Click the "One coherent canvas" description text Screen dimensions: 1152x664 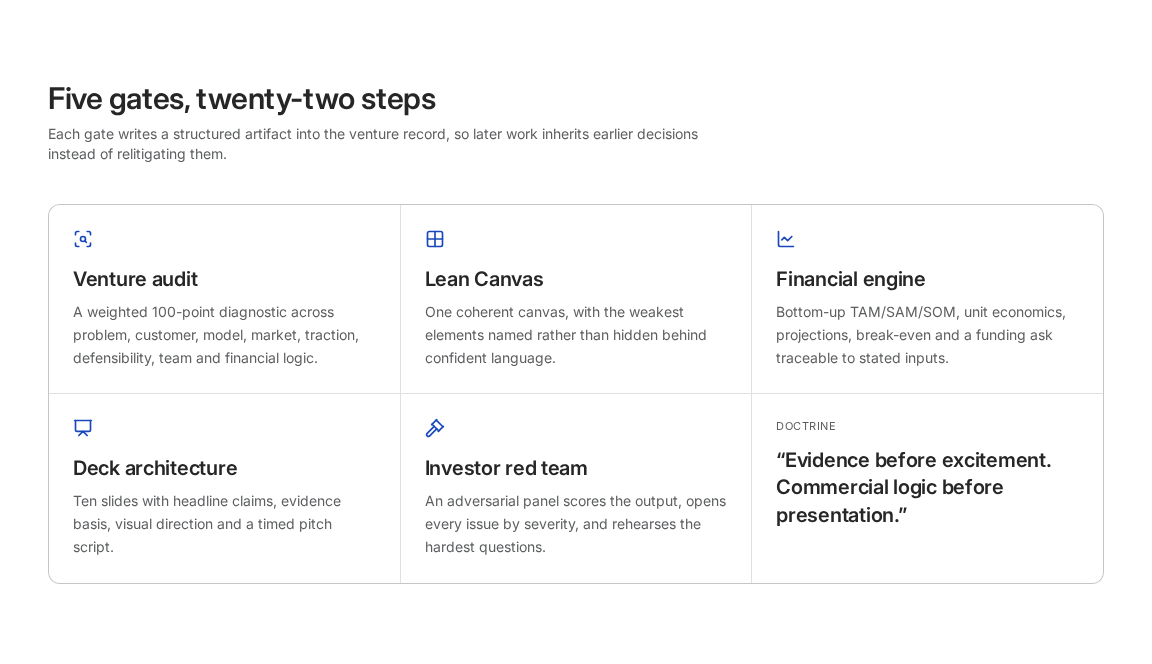pos(566,335)
